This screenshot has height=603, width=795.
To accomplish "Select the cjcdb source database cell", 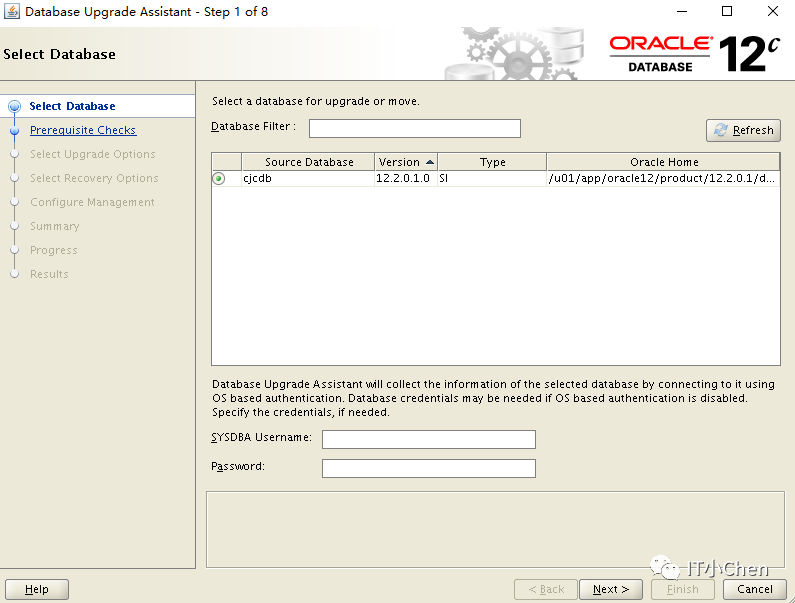I will [x=308, y=179].
